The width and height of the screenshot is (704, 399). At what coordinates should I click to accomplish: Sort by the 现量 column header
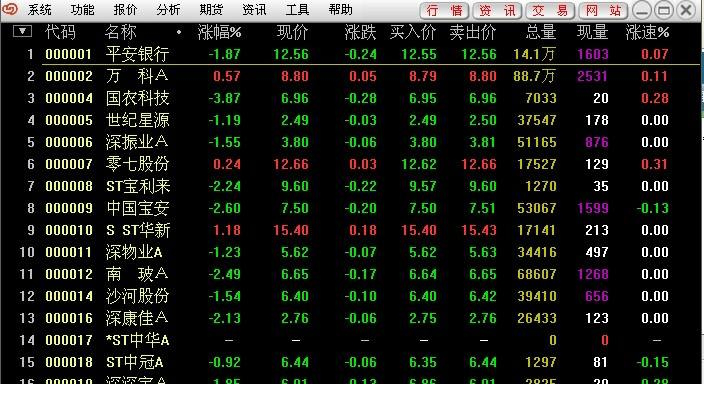point(593,32)
